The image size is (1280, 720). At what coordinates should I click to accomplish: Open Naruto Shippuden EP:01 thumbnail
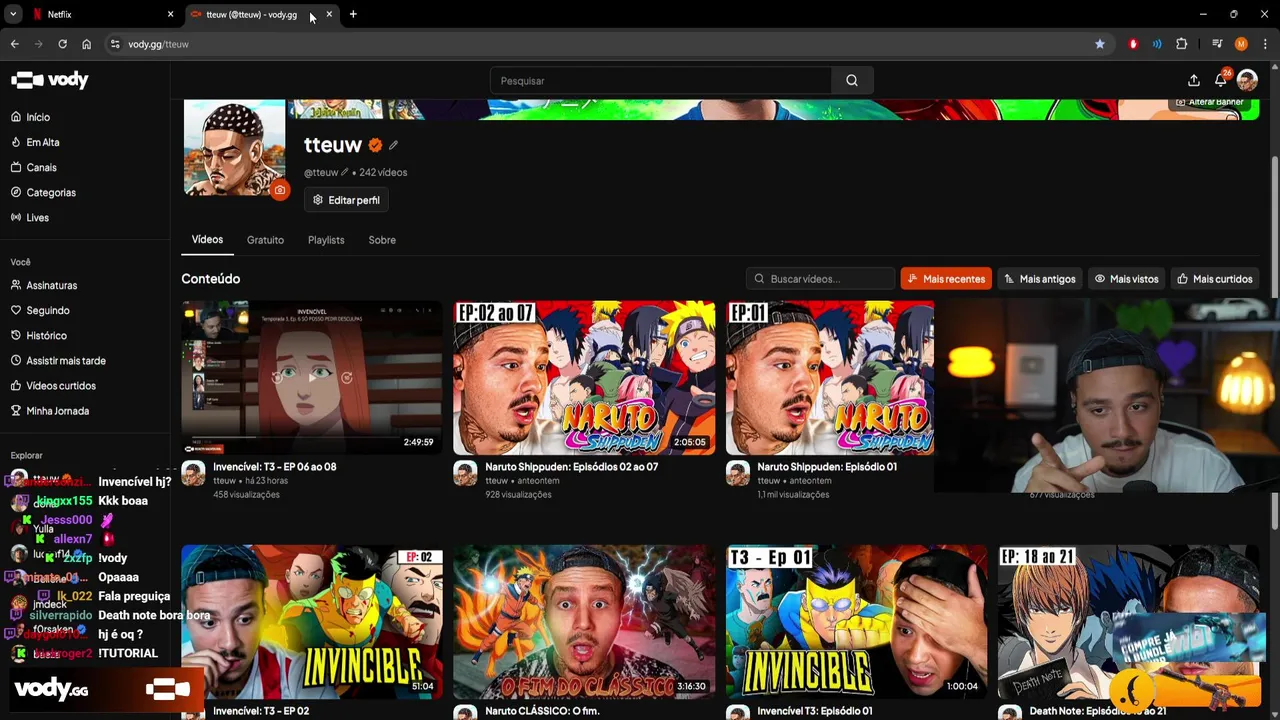[x=830, y=378]
